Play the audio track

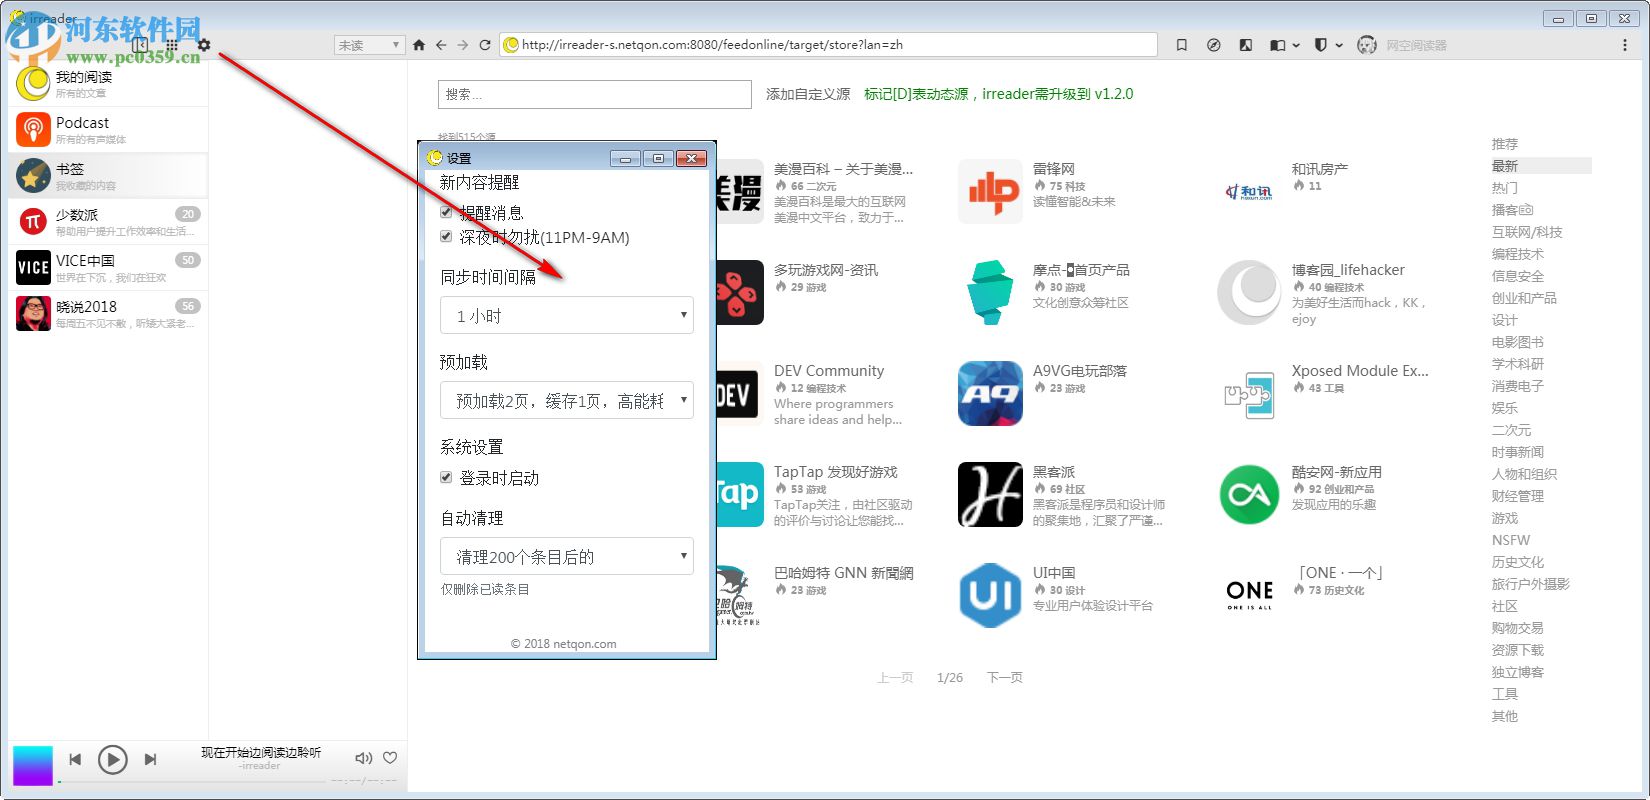click(x=112, y=760)
